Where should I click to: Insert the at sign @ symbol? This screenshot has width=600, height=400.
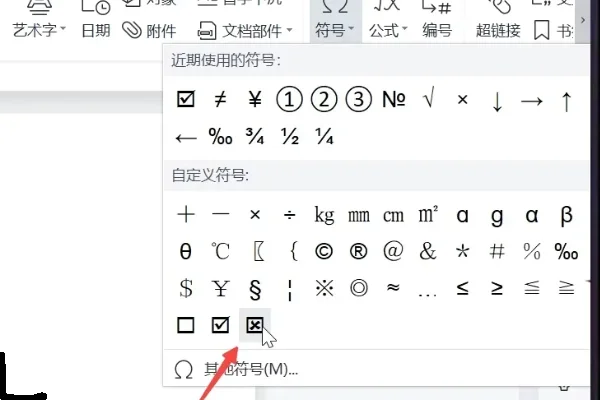pyautogui.click(x=393, y=252)
